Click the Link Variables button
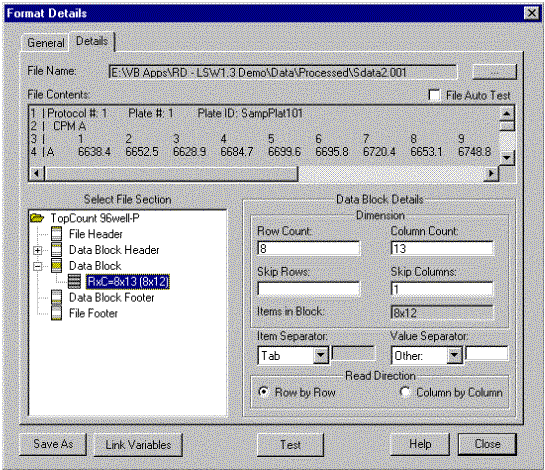 point(138,445)
